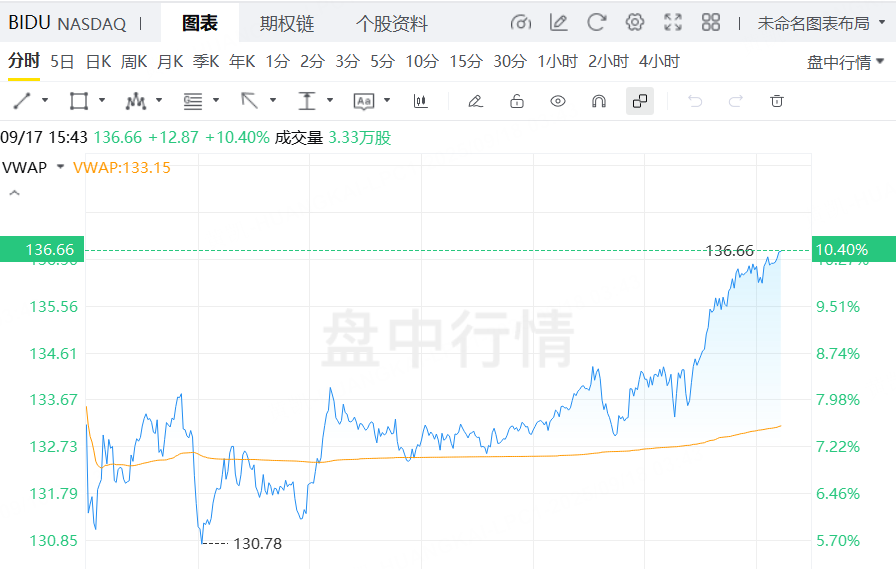Select the 日K timeframe
This screenshot has width=896, height=569.
tap(98, 62)
